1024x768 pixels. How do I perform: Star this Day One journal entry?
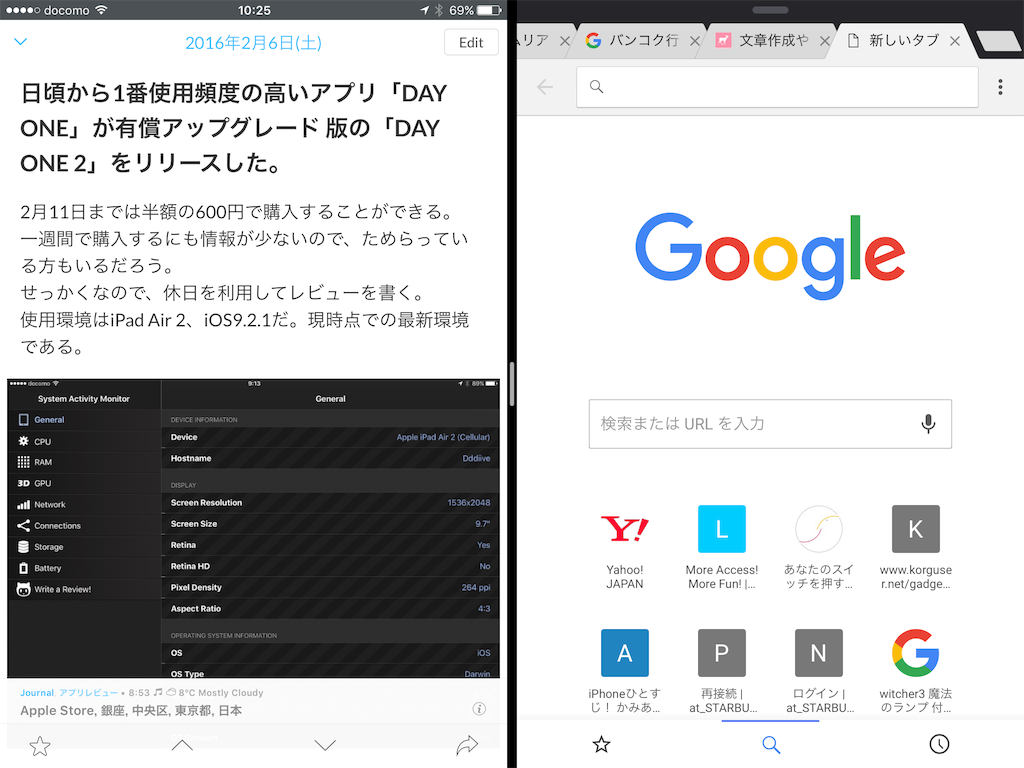[40, 745]
